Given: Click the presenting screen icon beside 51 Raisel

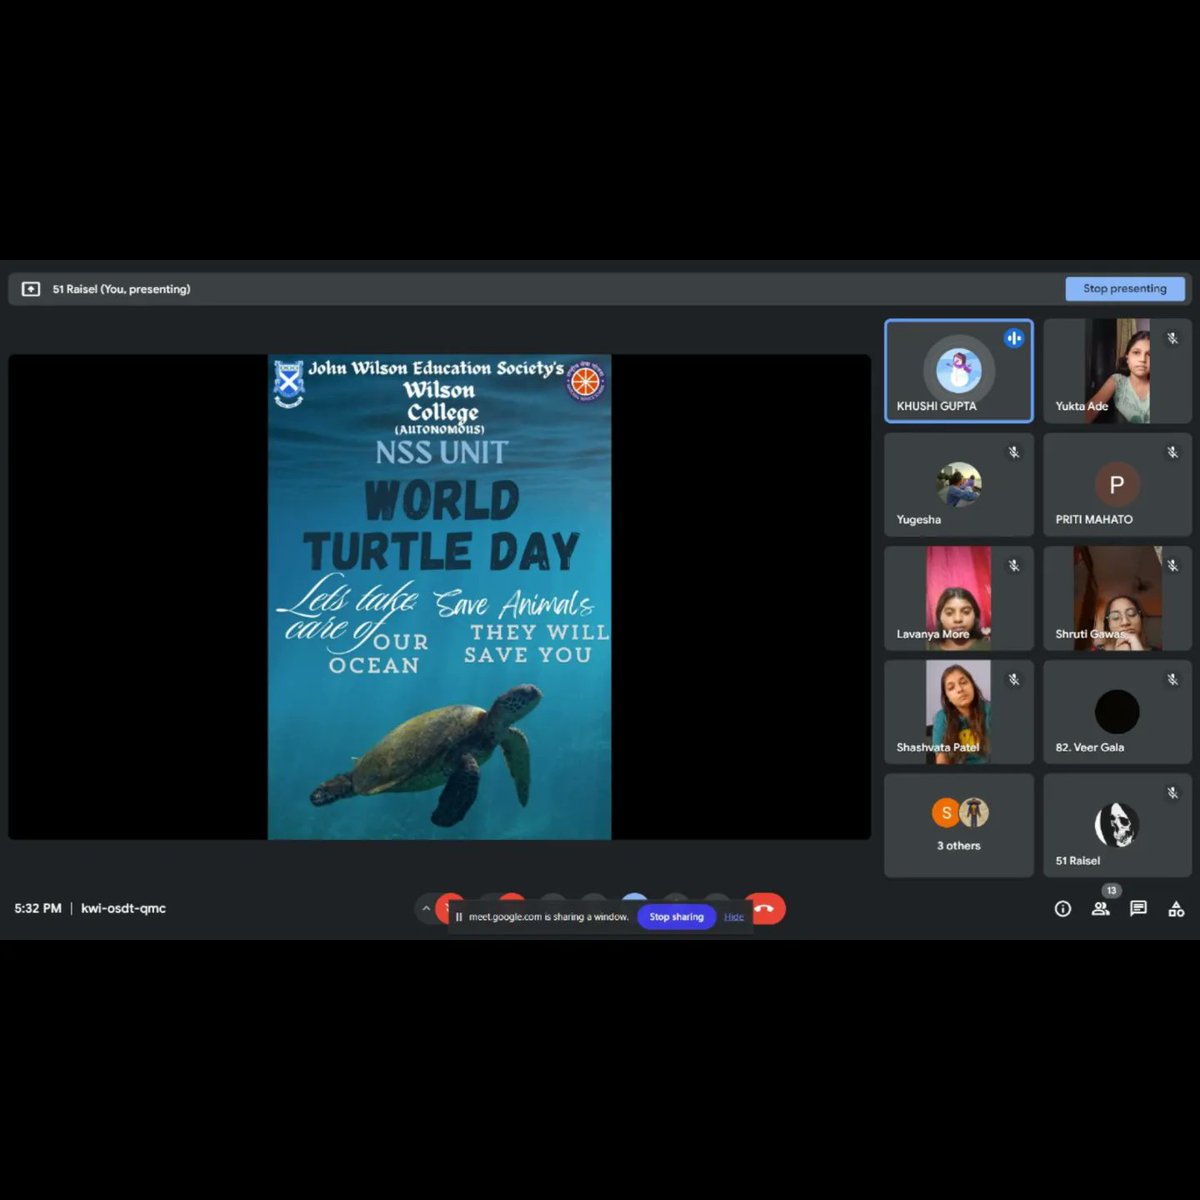Looking at the screenshot, I should point(31,288).
